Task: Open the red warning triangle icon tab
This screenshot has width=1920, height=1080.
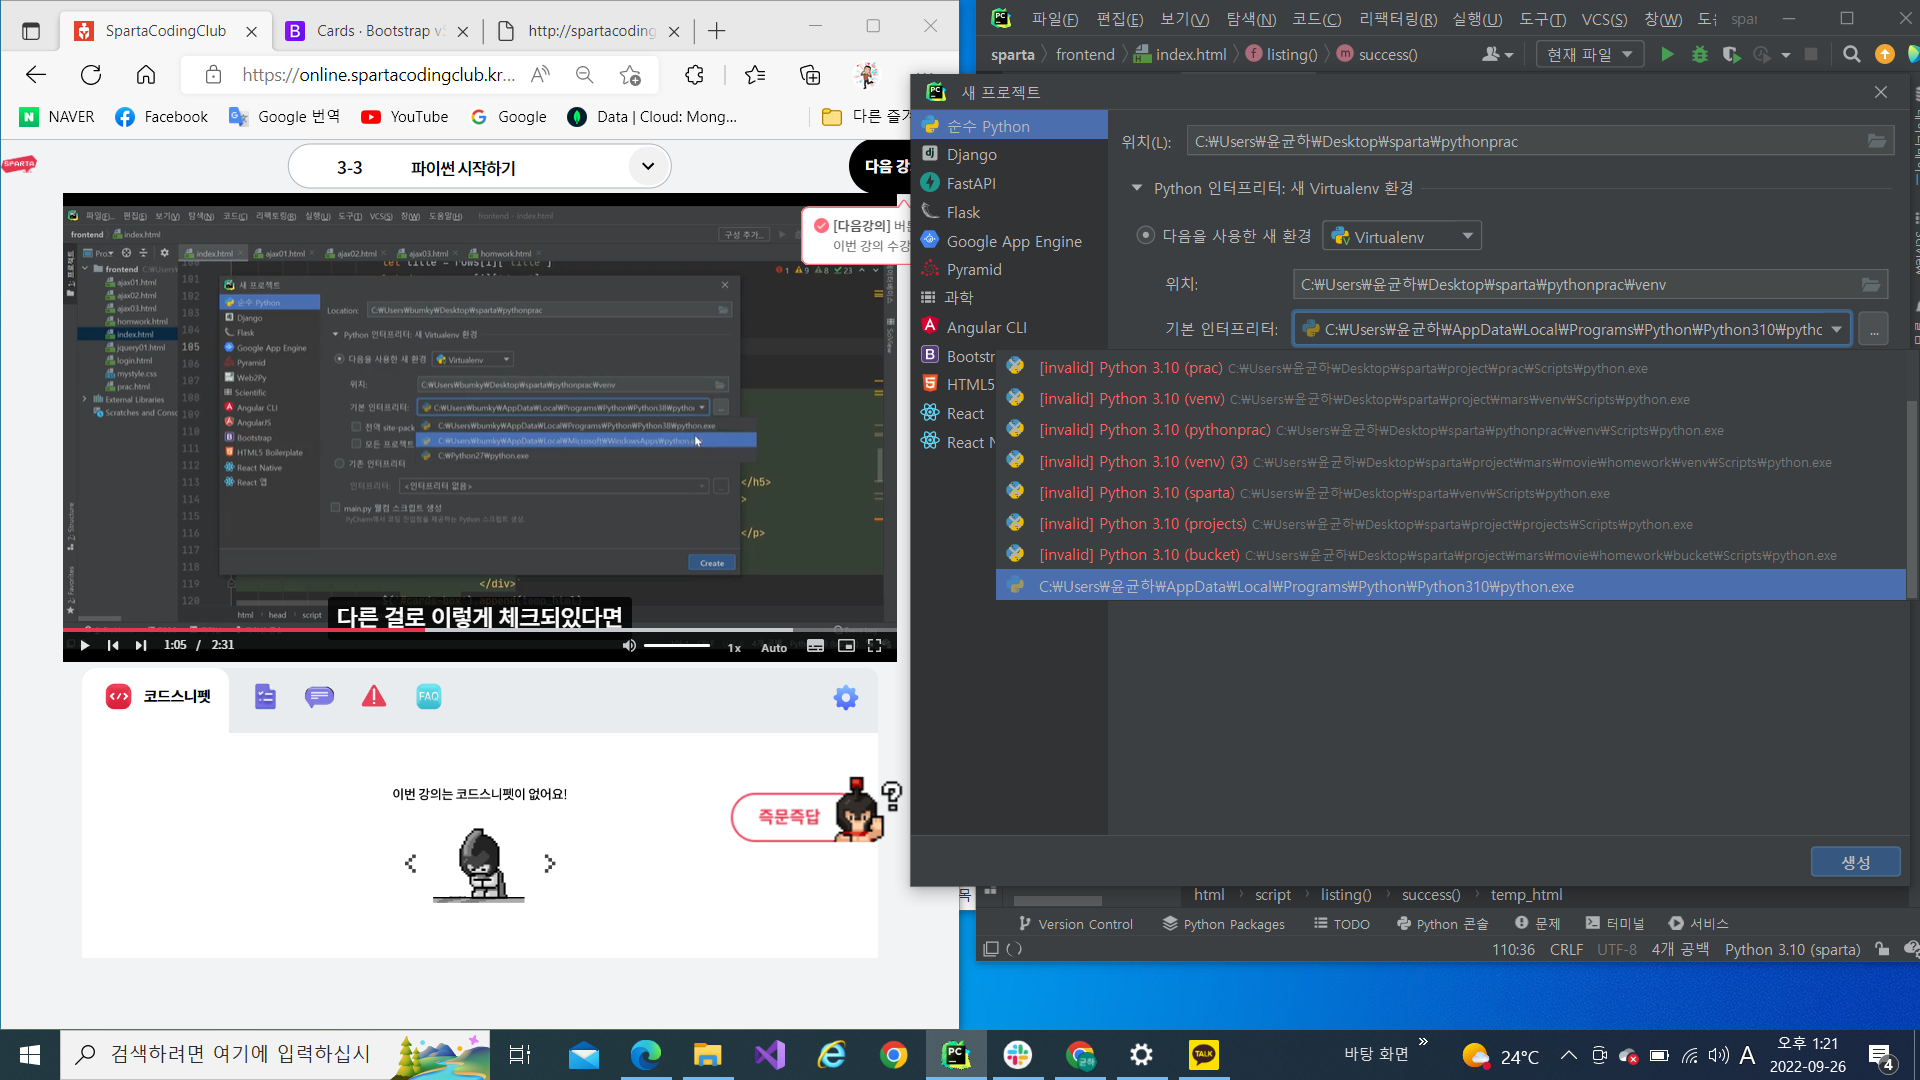Action: pyautogui.click(x=374, y=696)
